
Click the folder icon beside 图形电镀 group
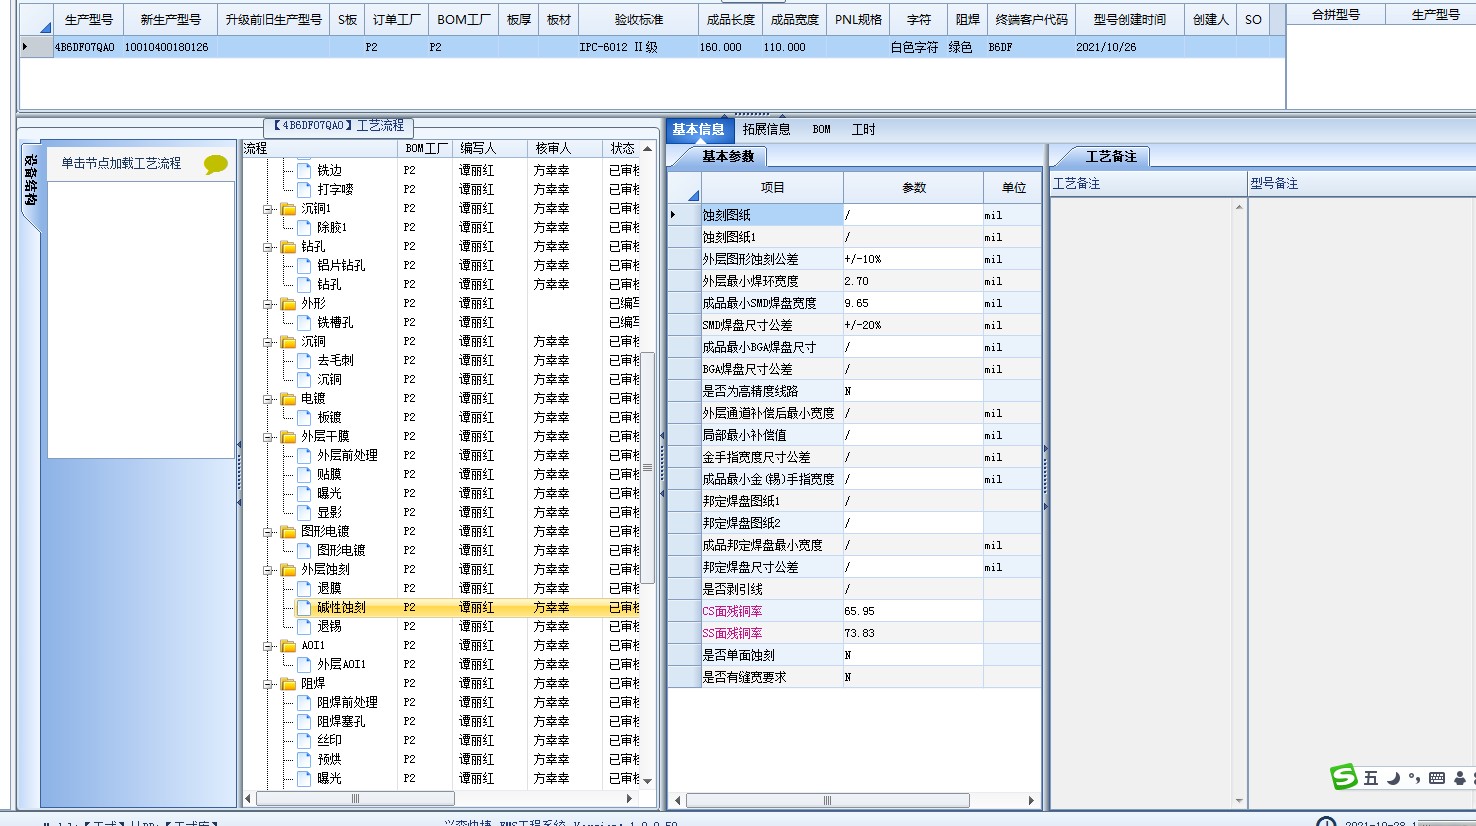click(288, 532)
